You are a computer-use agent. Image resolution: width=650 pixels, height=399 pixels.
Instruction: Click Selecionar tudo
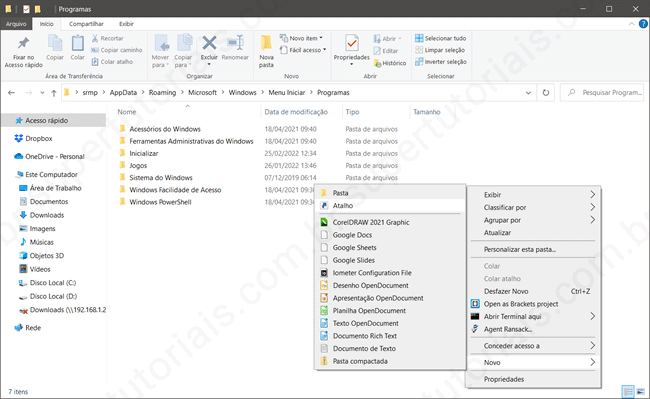click(440, 38)
